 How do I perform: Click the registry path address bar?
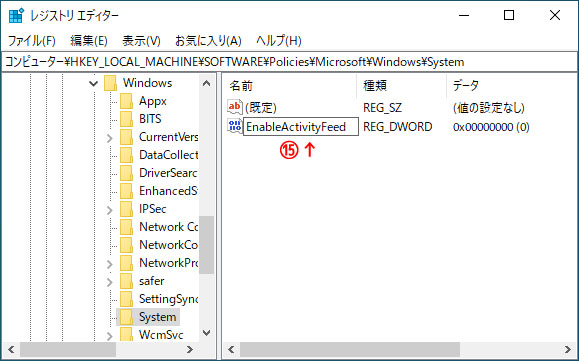click(290, 62)
